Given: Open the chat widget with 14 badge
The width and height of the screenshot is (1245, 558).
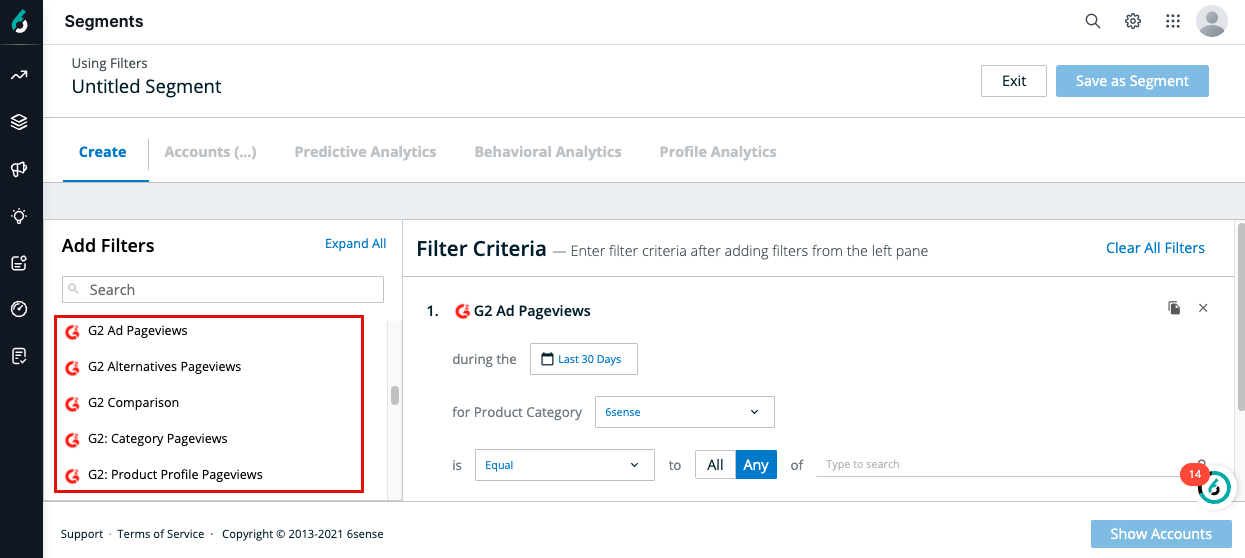Looking at the screenshot, I should (x=1214, y=487).
